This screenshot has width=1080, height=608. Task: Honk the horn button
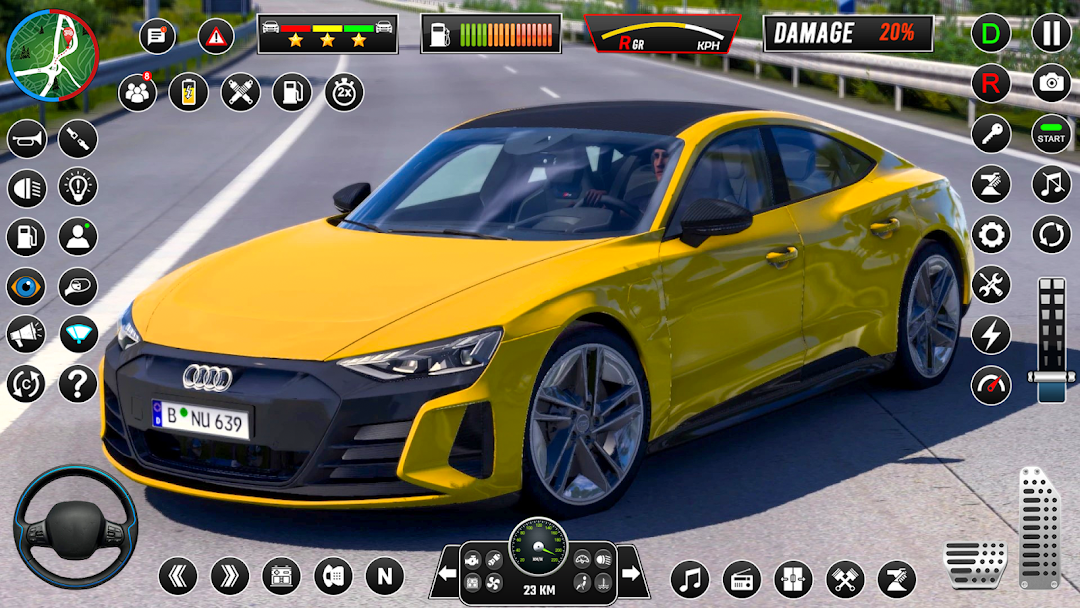(27, 139)
